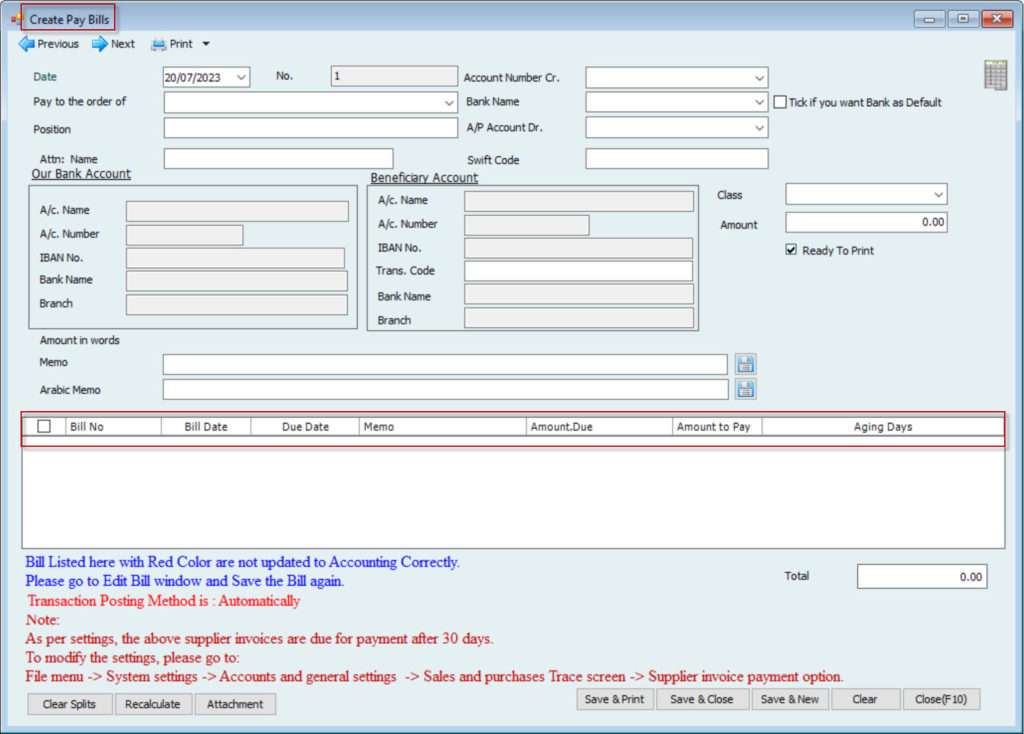Viewport: 1024px width, 734px height.
Task: Click into the Swift Code input field
Action: (676, 159)
